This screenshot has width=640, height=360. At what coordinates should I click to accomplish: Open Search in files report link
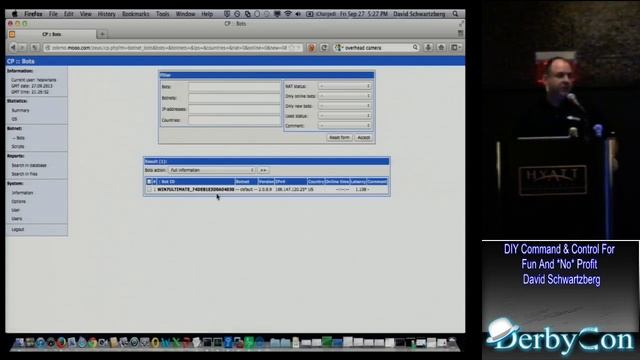24,174
